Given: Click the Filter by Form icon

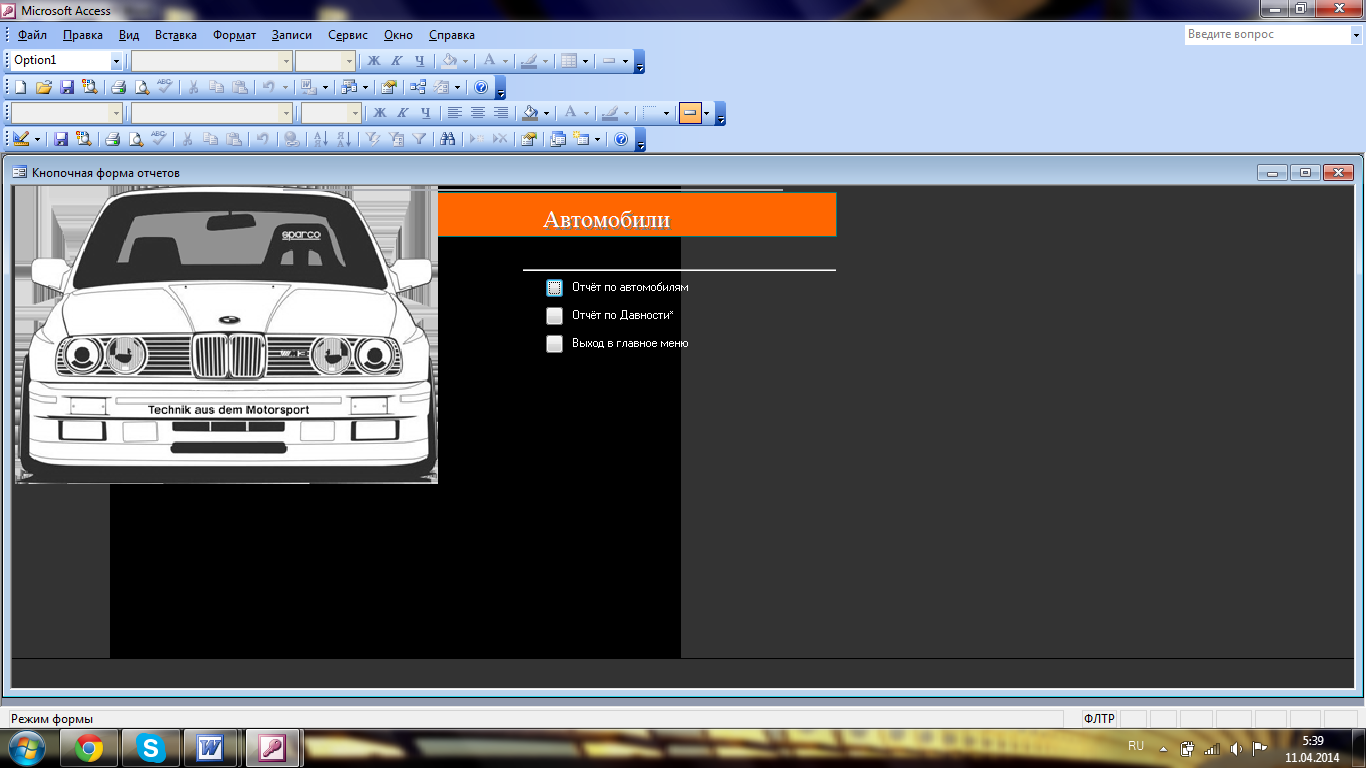Looking at the screenshot, I should (396, 139).
